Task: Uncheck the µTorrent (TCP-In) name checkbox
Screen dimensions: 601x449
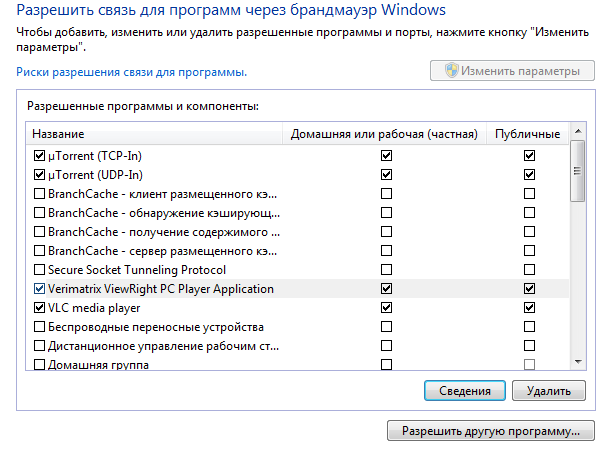Action: point(39,156)
